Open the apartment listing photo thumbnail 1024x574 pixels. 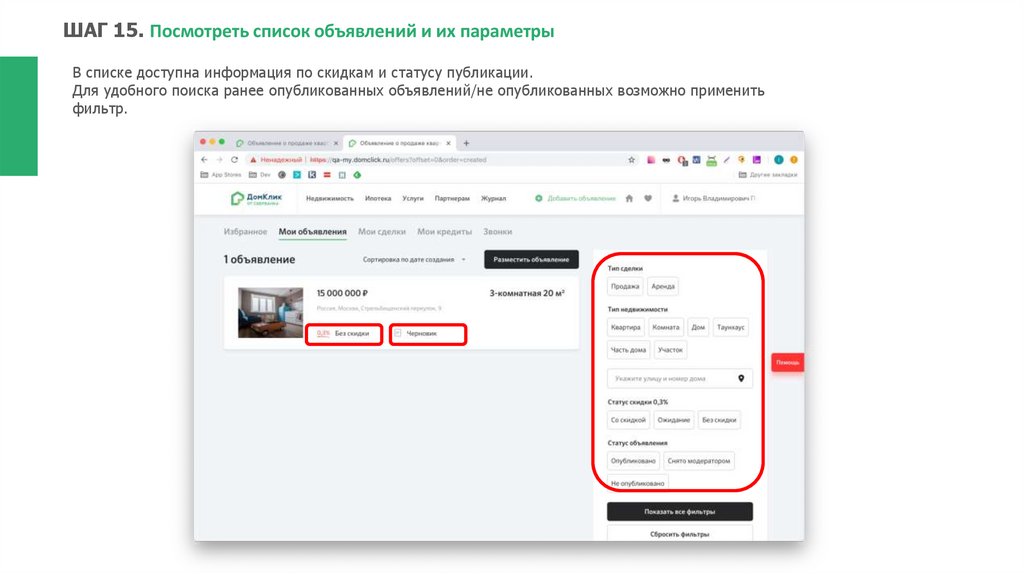[x=270, y=313]
